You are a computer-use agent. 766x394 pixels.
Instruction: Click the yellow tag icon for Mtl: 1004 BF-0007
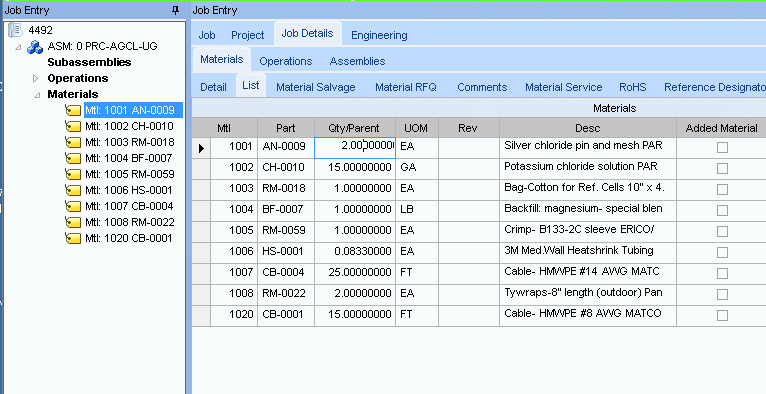pyautogui.click(x=73, y=158)
